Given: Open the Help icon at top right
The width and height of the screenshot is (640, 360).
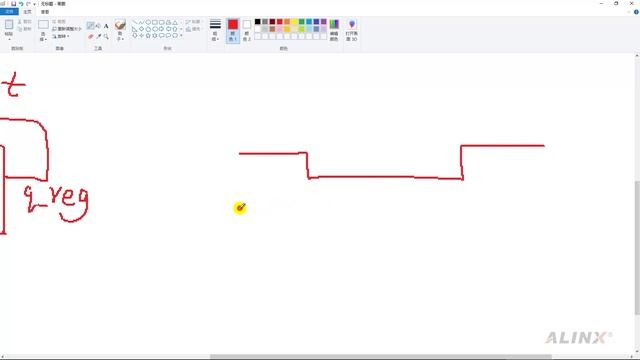Looking at the screenshot, I should pos(636,12).
